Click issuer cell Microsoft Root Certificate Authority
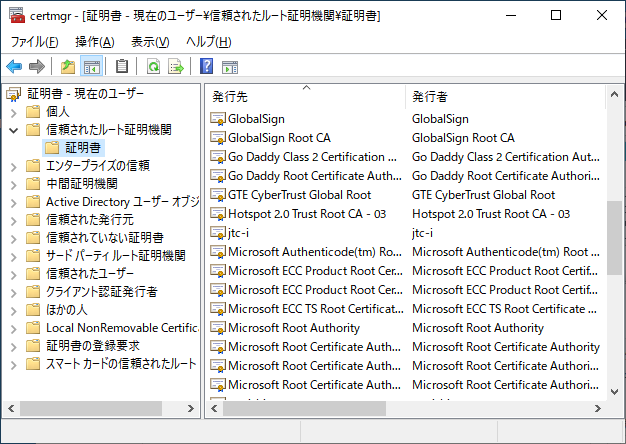 pos(506,347)
